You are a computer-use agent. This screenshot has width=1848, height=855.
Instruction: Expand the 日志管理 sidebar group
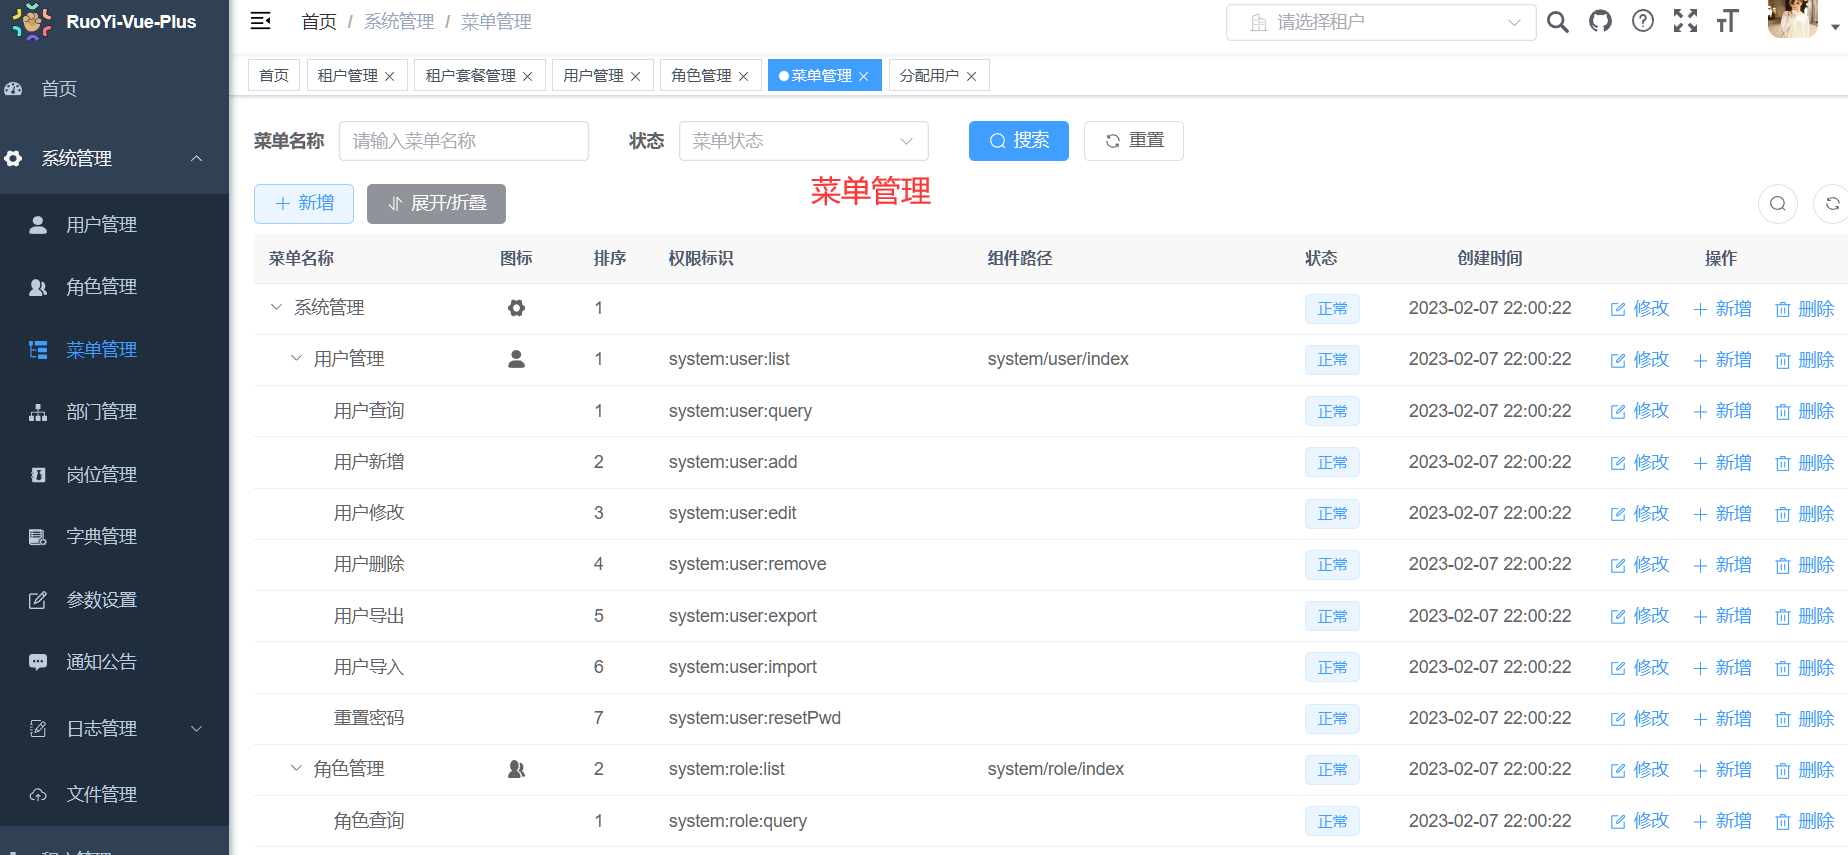point(114,729)
